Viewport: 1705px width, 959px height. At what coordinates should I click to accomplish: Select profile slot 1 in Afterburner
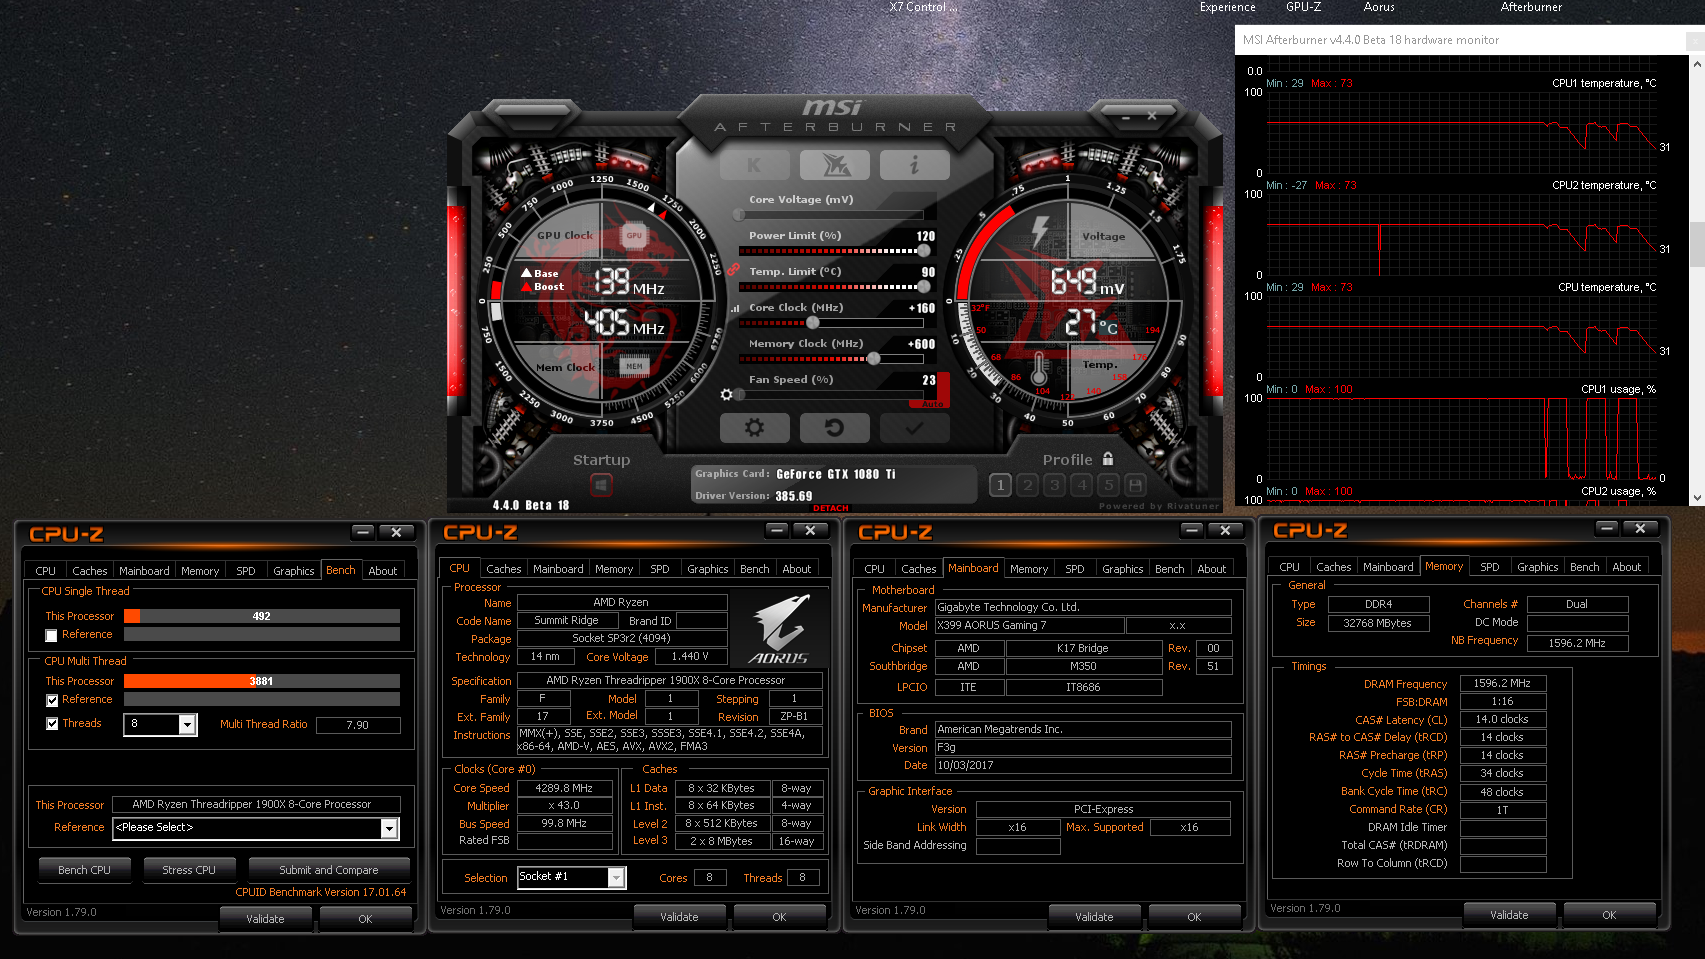tap(1000, 485)
